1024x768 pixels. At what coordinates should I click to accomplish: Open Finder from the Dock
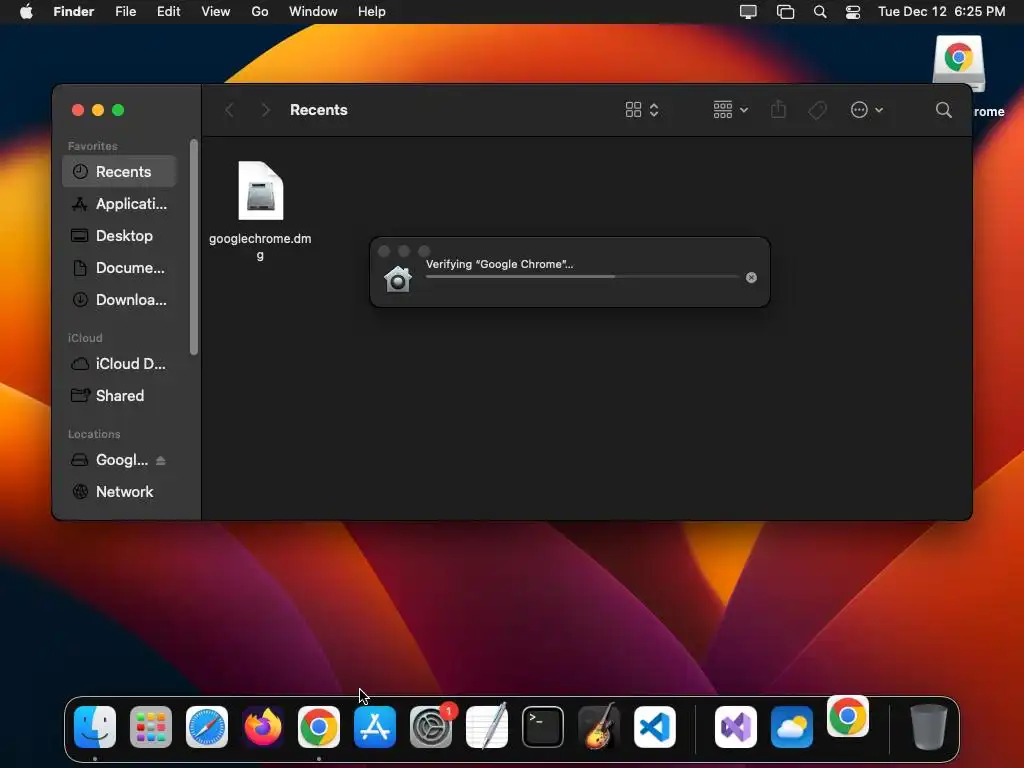pyautogui.click(x=95, y=727)
